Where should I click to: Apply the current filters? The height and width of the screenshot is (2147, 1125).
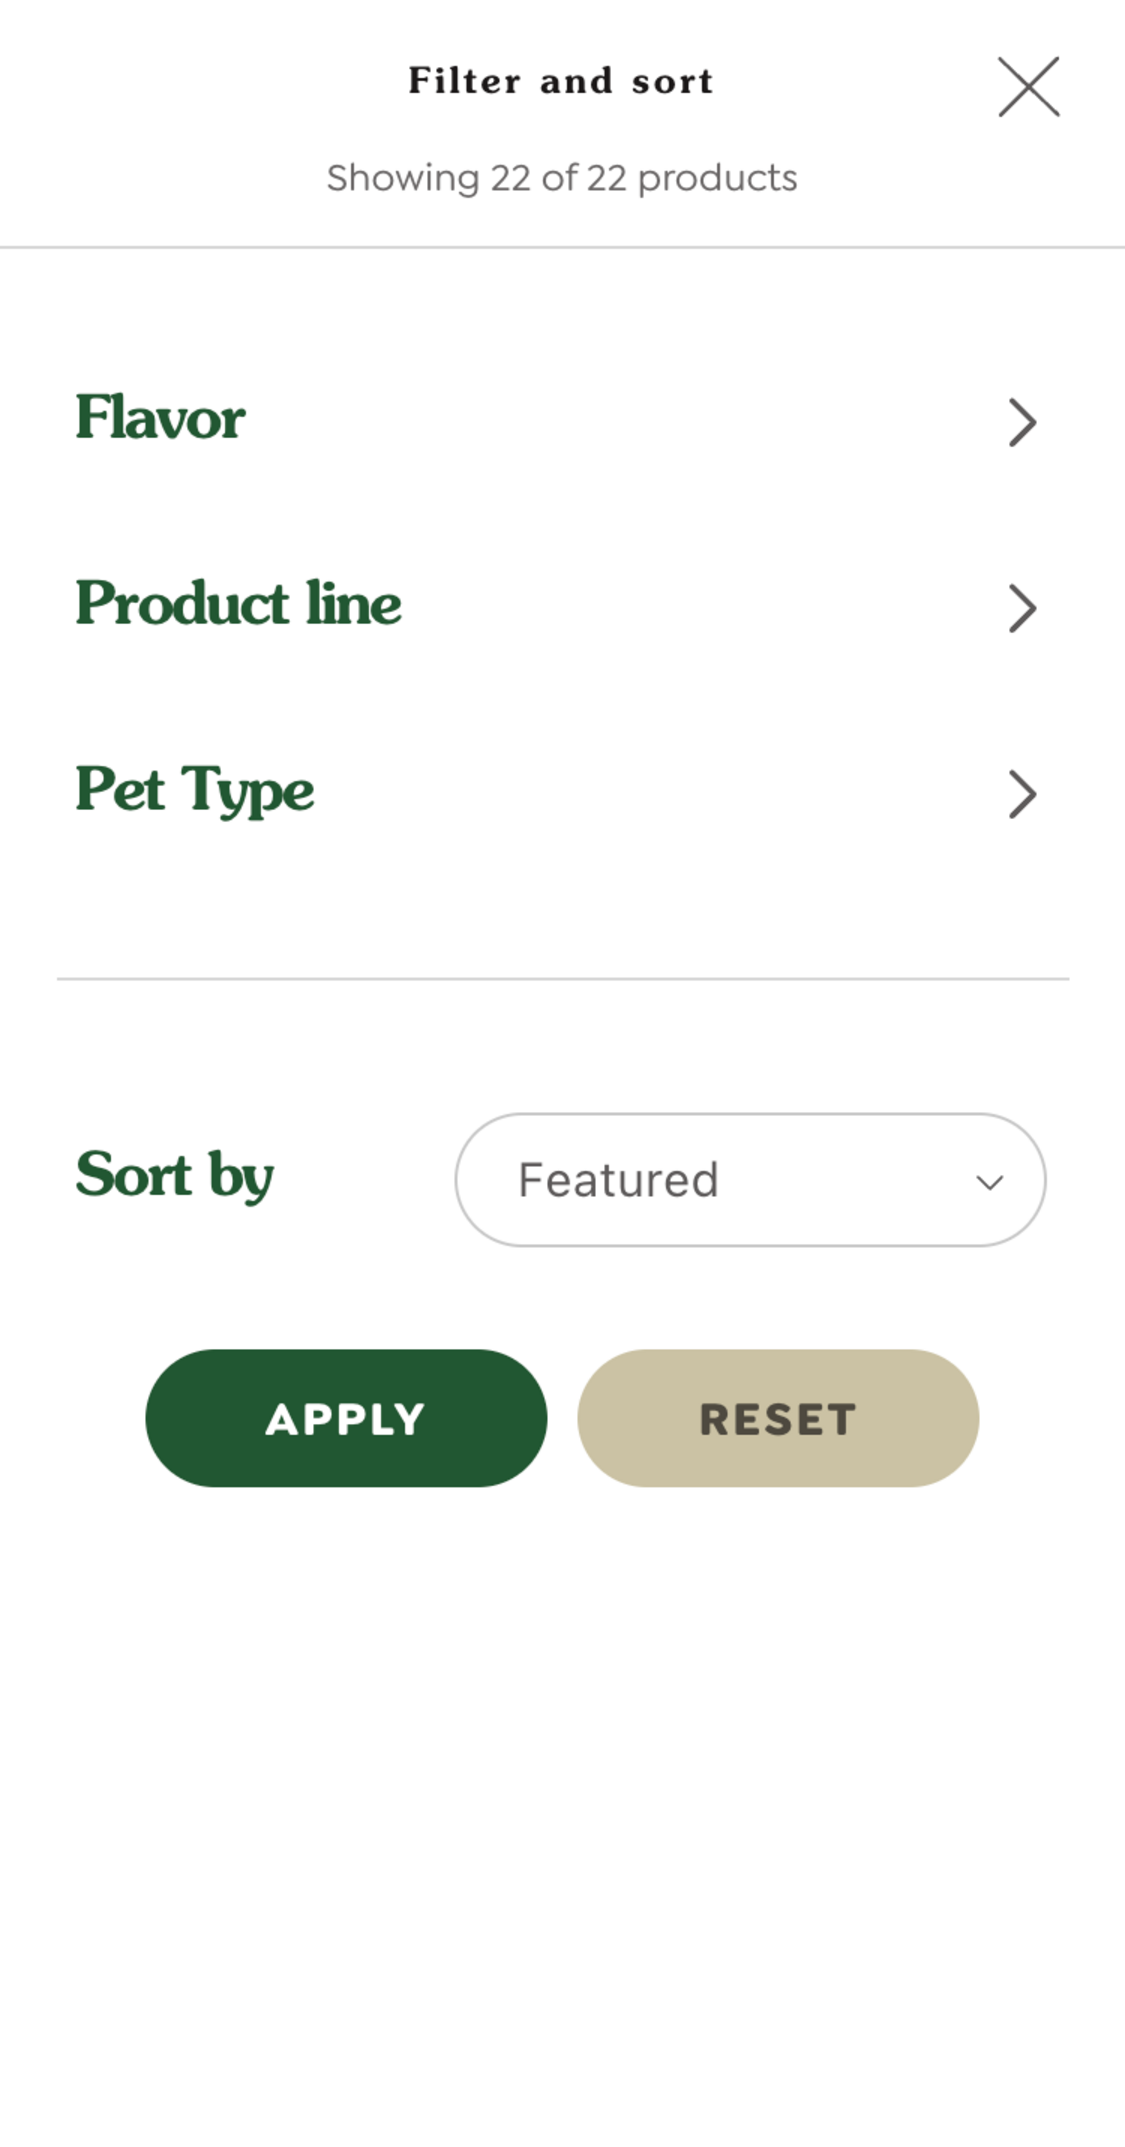[345, 1418]
